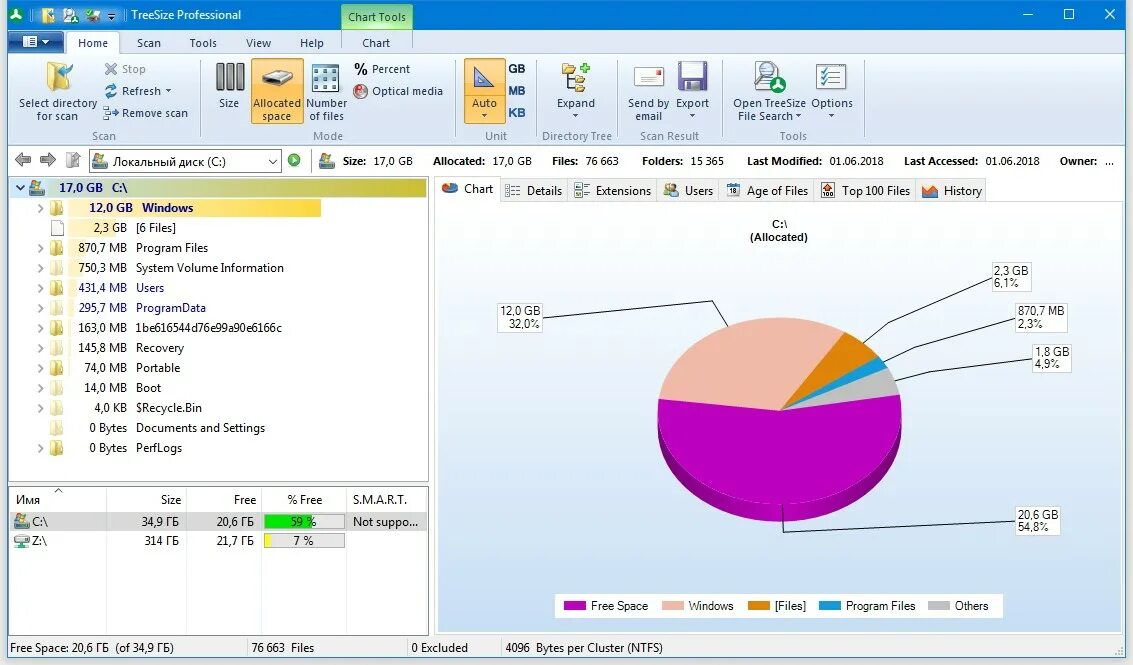Switch mode to Size
The image size is (1133, 665).
pyautogui.click(x=229, y=87)
